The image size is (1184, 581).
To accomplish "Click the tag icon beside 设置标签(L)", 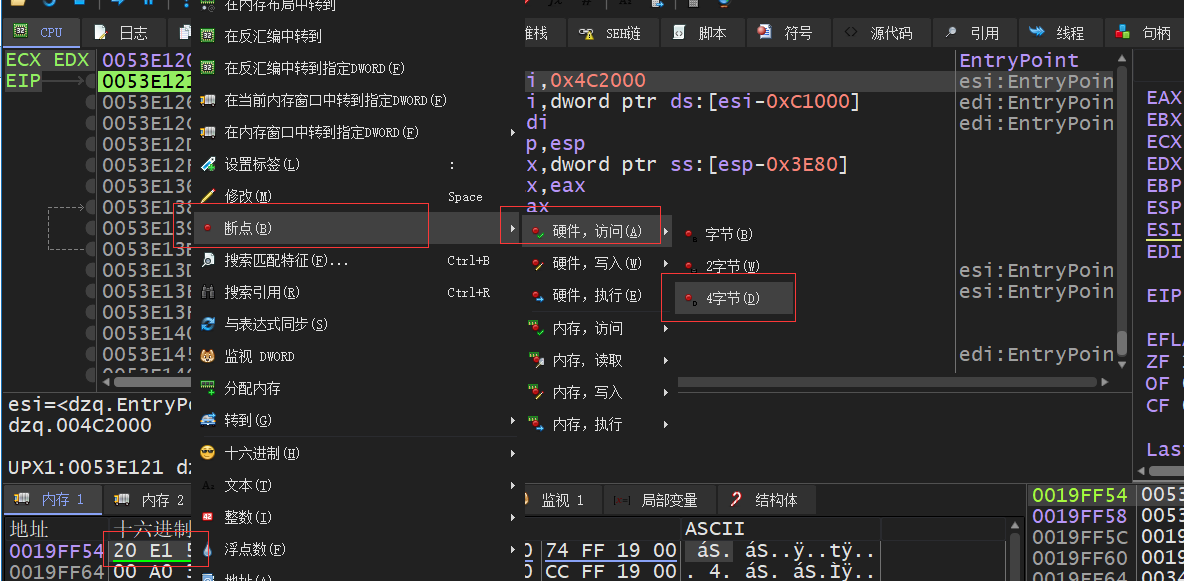I will click(x=208, y=164).
